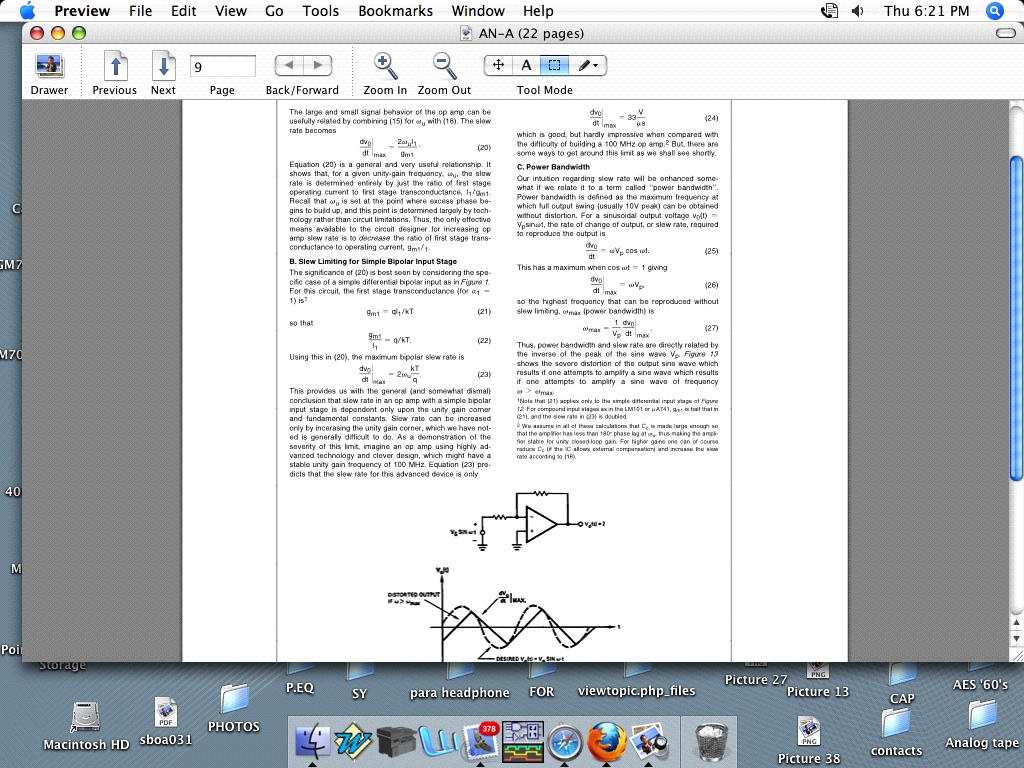Image resolution: width=1024 pixels, height=768 pixels.
Task: Open the blue W app in Dock
Action: point(353,741)
